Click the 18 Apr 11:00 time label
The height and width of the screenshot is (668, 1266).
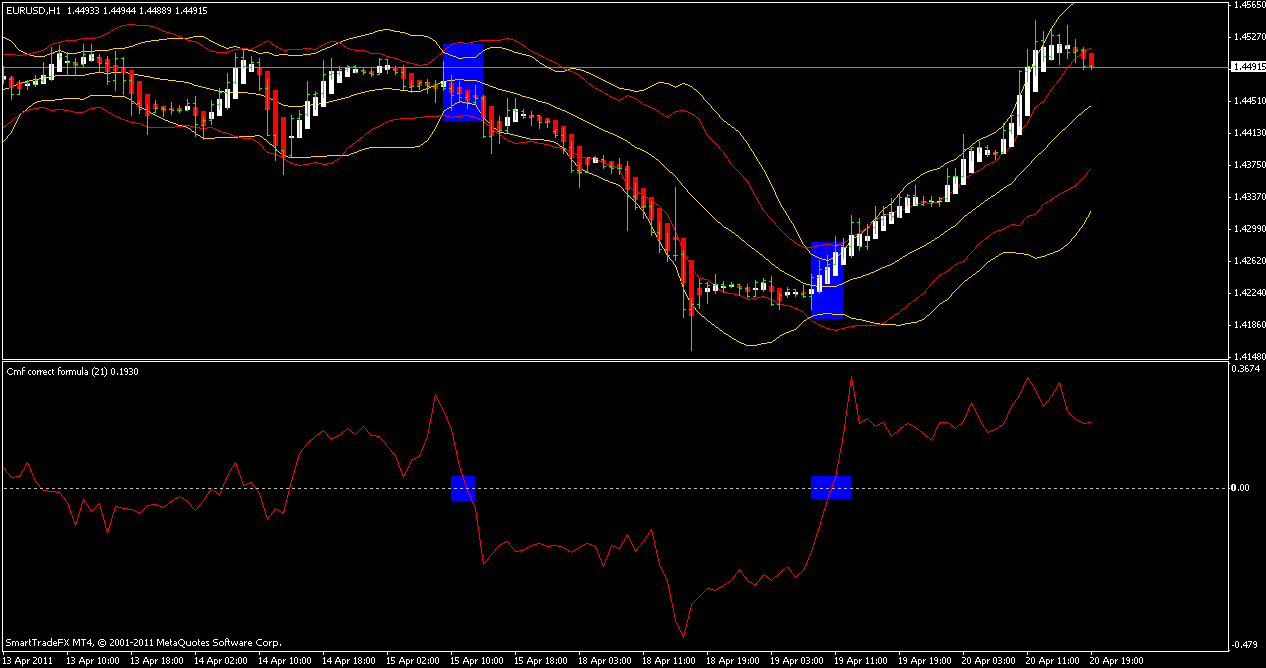[x=669, y=661]
